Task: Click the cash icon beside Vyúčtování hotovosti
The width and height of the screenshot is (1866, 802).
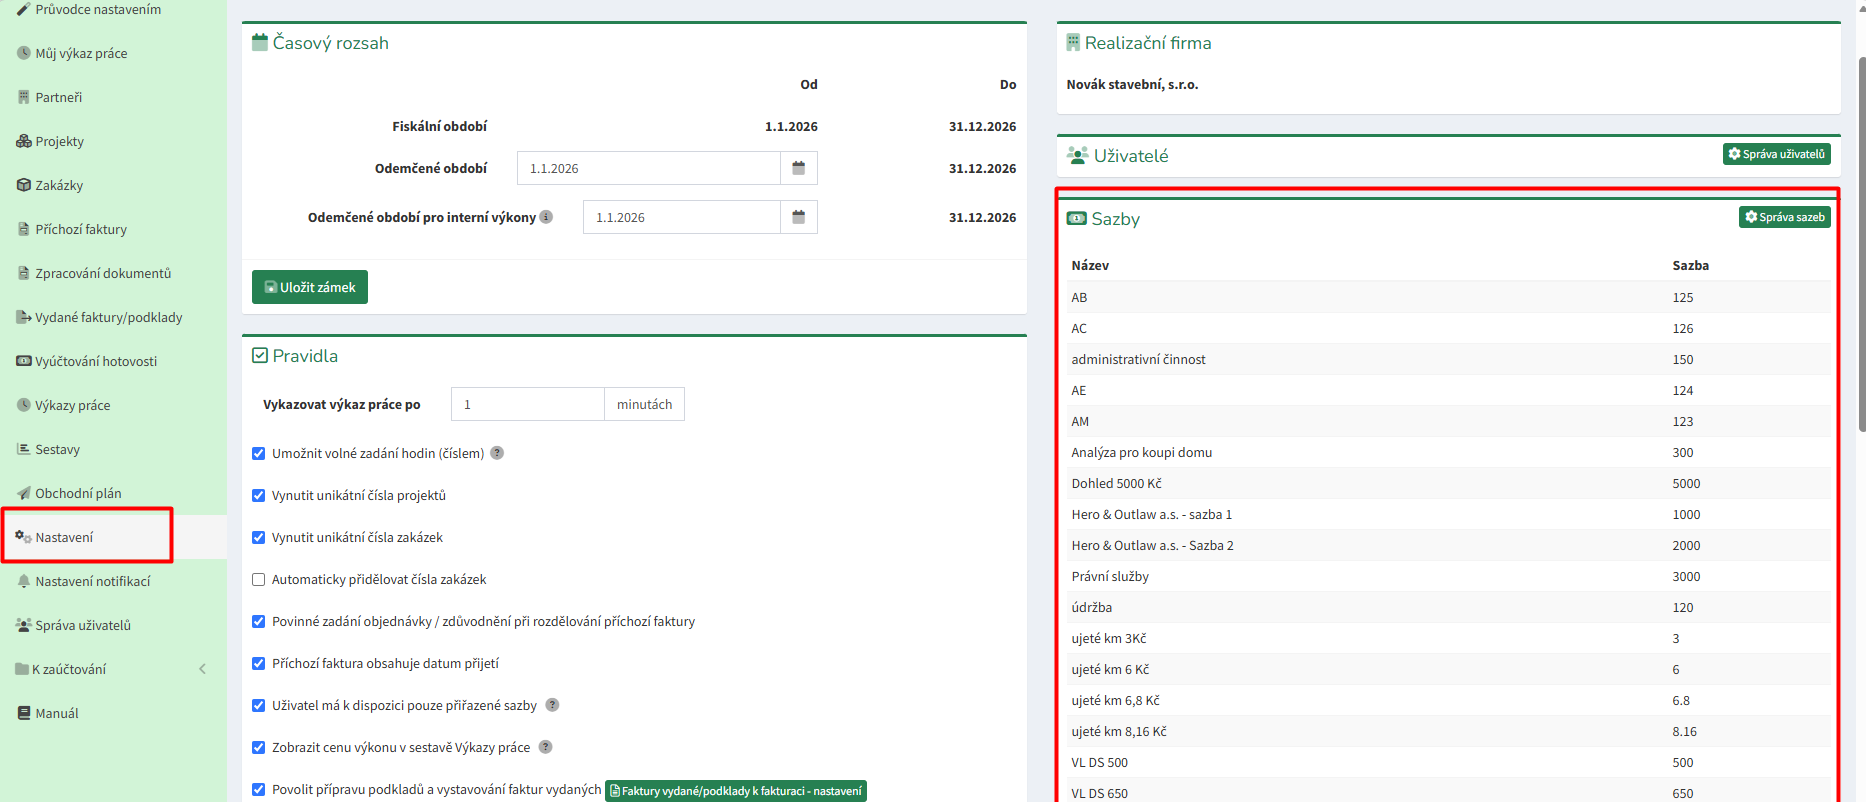Action: (24, 361)
